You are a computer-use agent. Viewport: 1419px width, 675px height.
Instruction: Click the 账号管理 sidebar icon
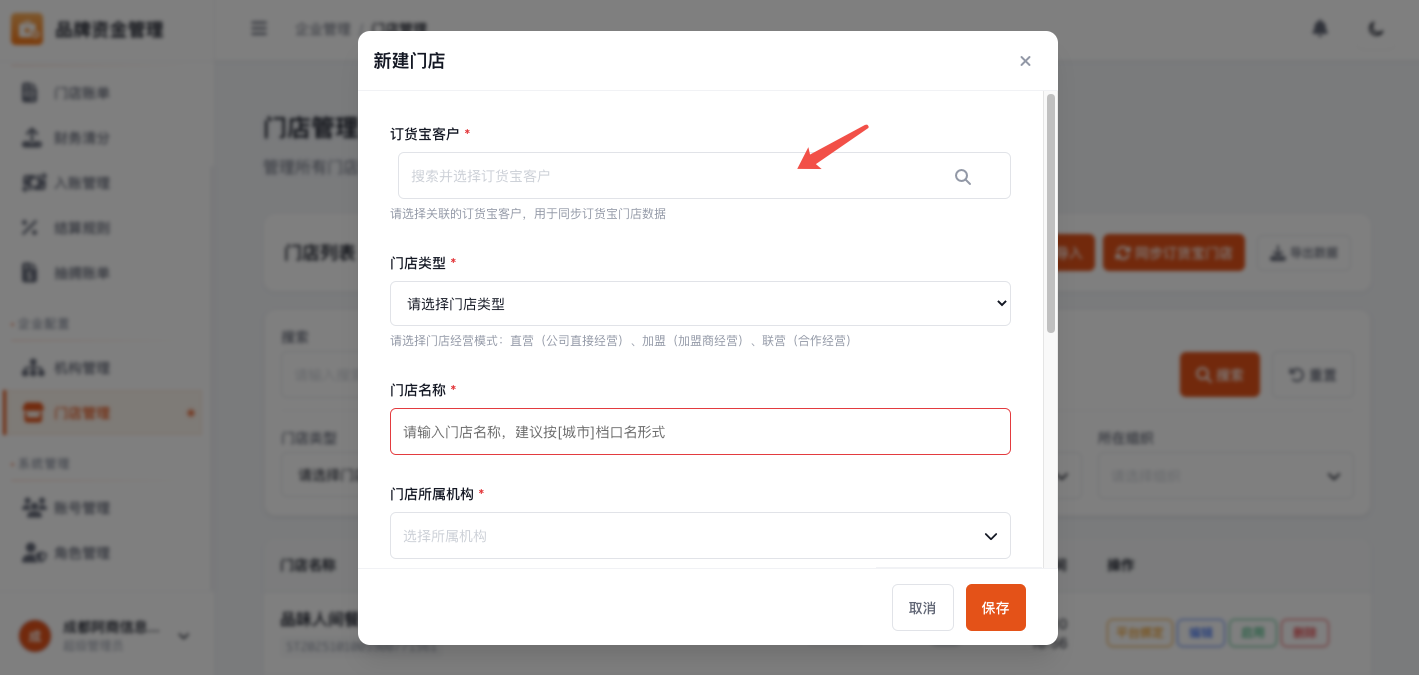(33, 508)
